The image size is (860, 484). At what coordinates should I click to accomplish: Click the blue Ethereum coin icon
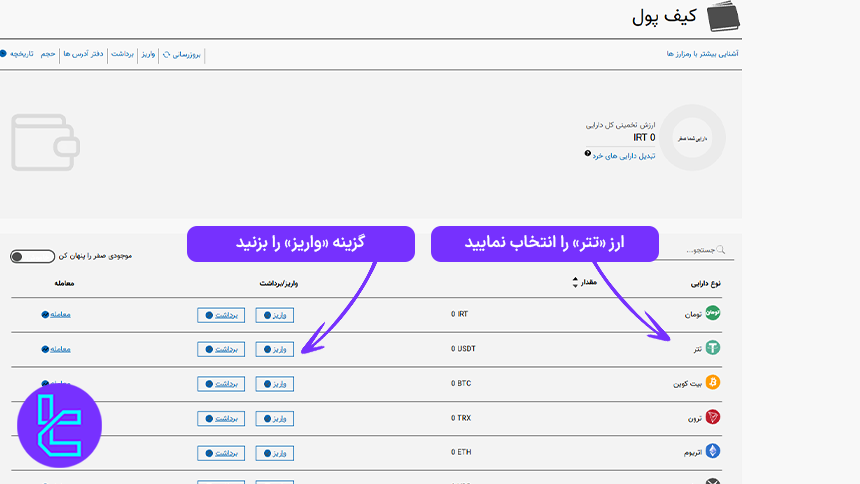[712, 451]
